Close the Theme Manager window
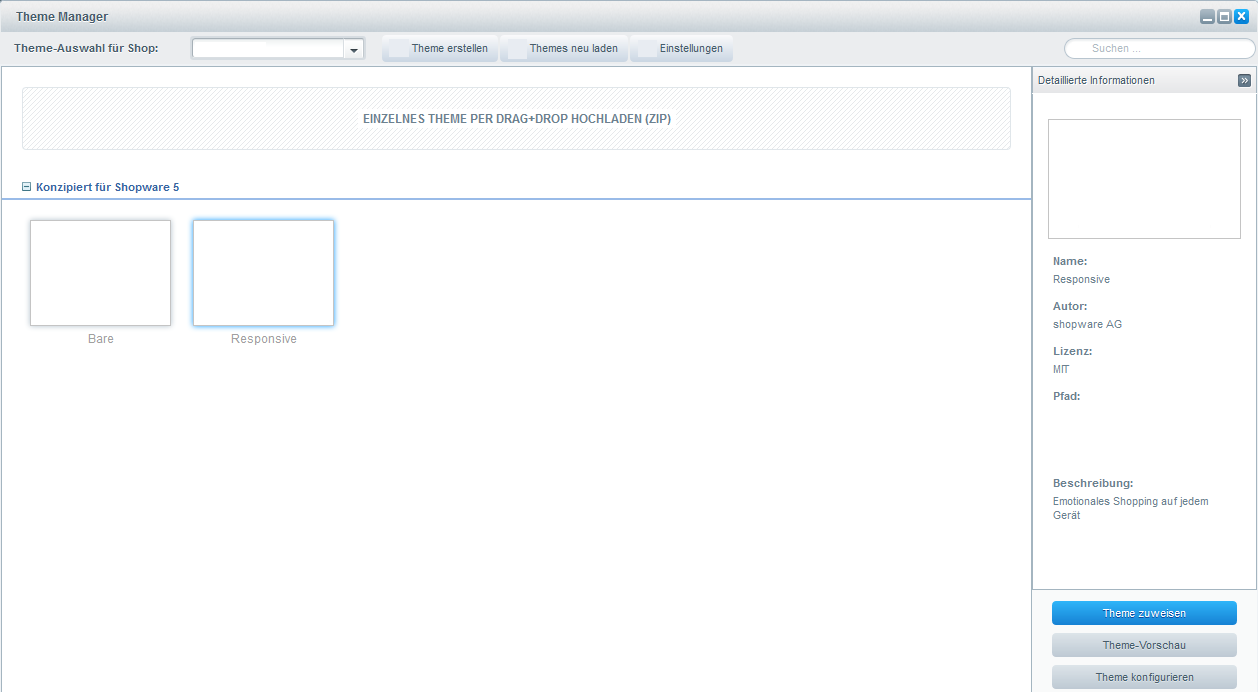This screenshot has width=1258, height=692. pos(1241,16)
